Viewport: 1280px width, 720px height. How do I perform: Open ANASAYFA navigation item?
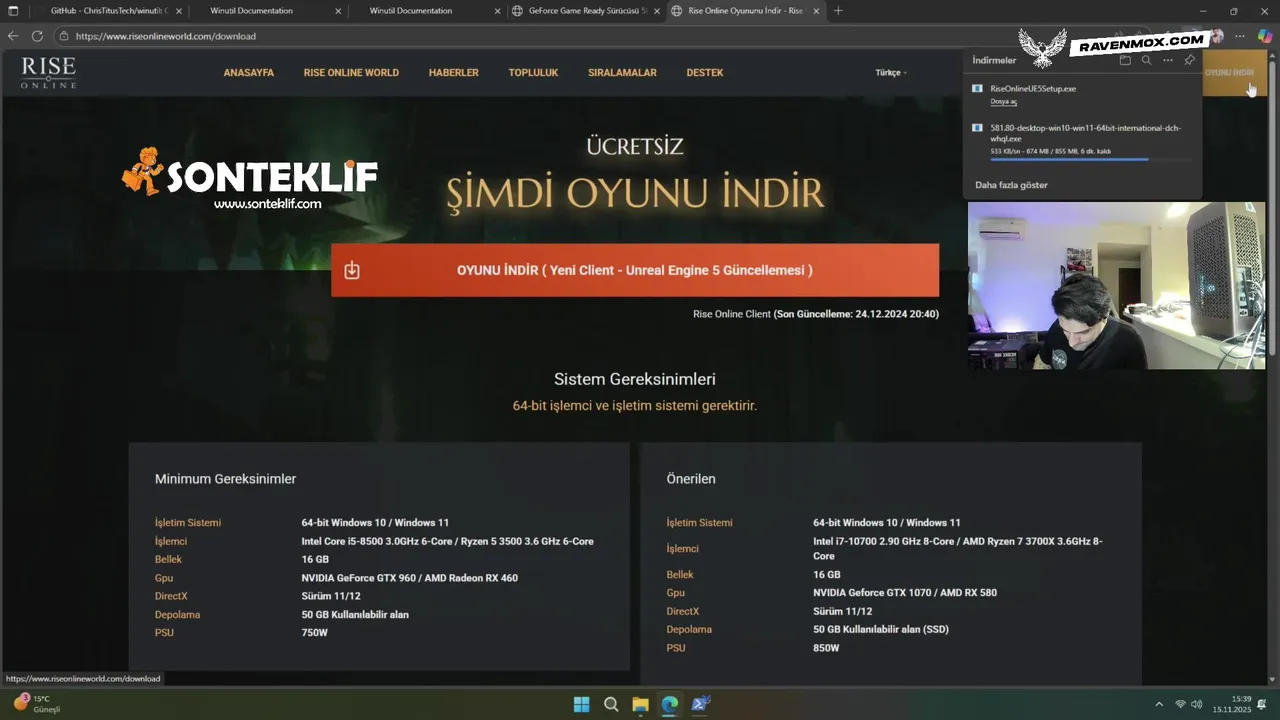248,72
